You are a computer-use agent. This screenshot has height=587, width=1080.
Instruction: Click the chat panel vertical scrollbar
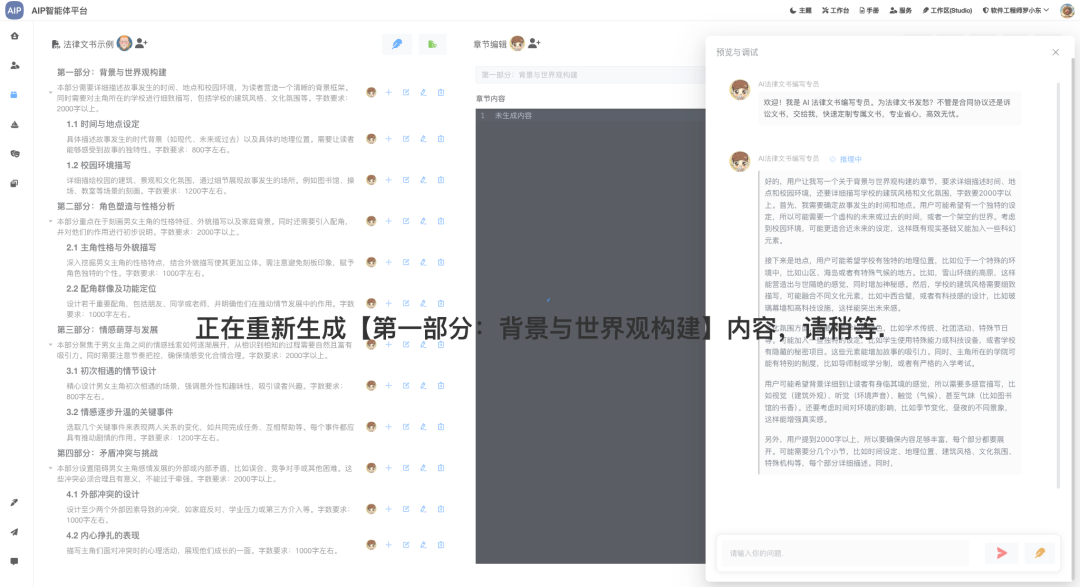point(1059,286)
